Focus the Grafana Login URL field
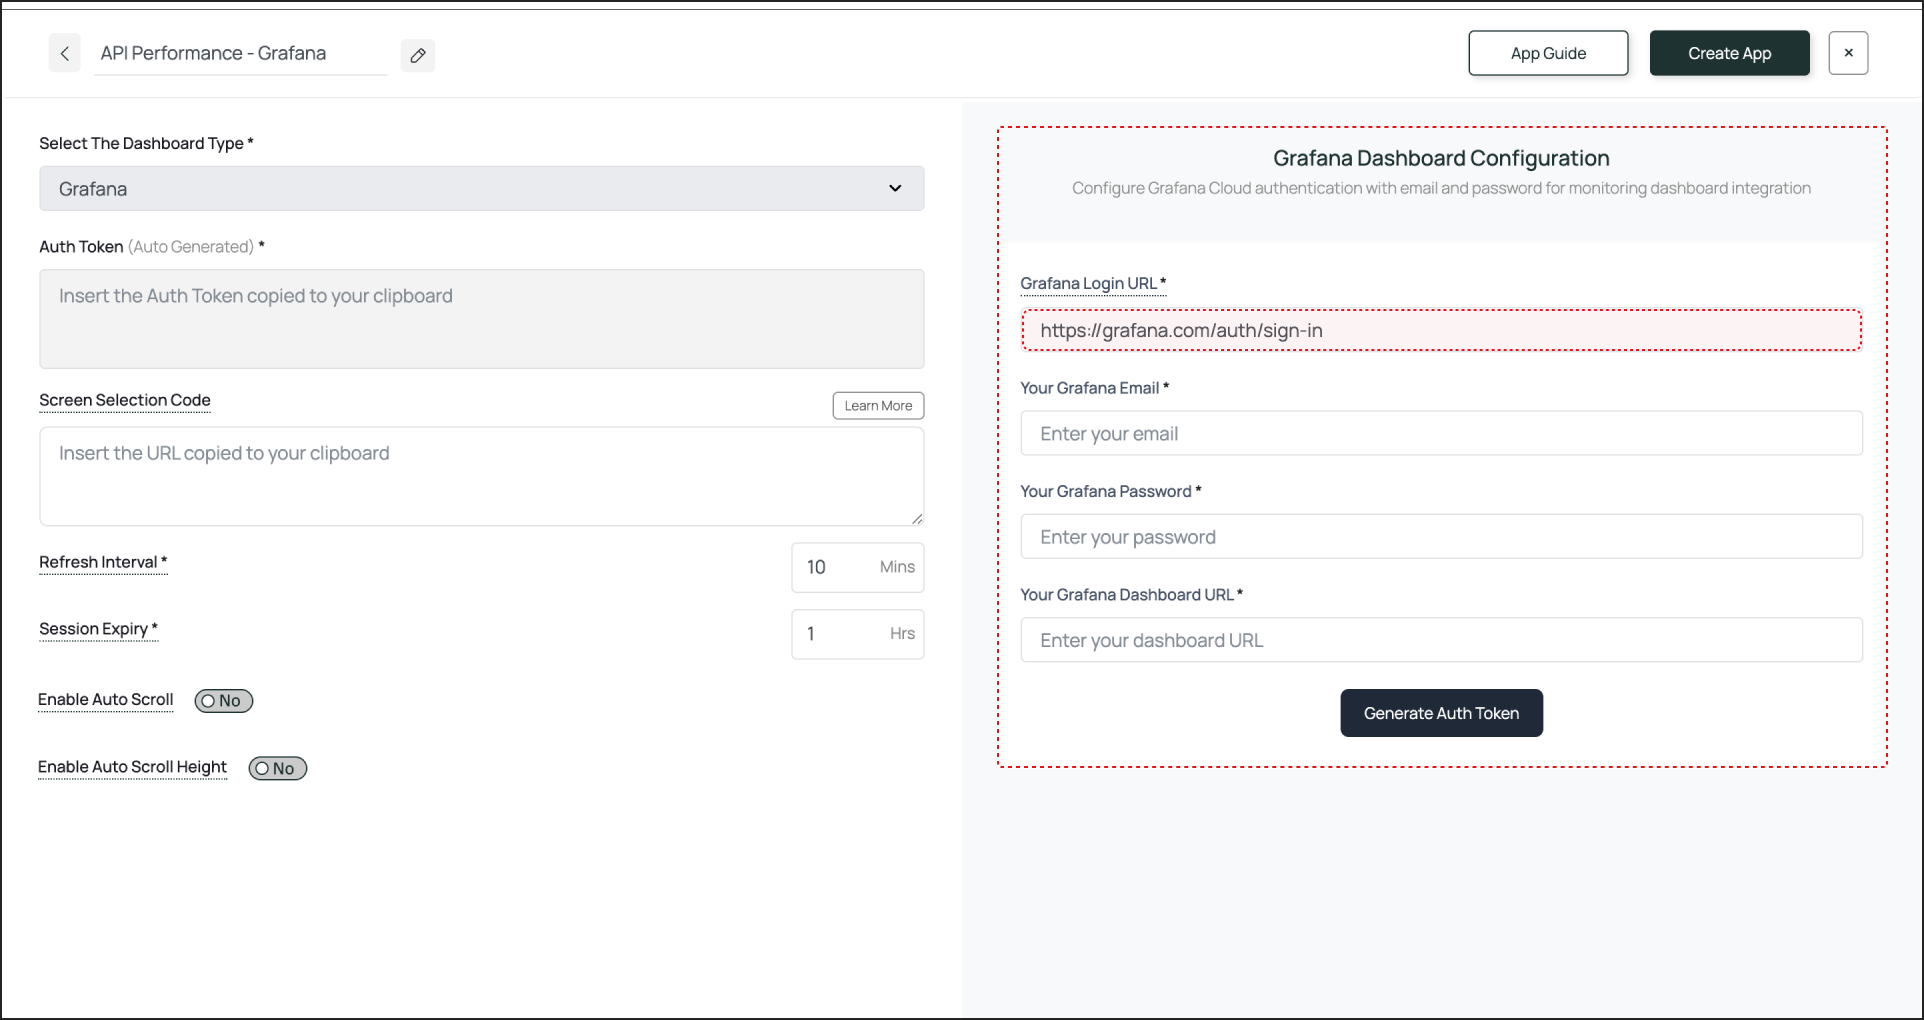Screen dimensions: 1924x1020 coord(1440,331)
